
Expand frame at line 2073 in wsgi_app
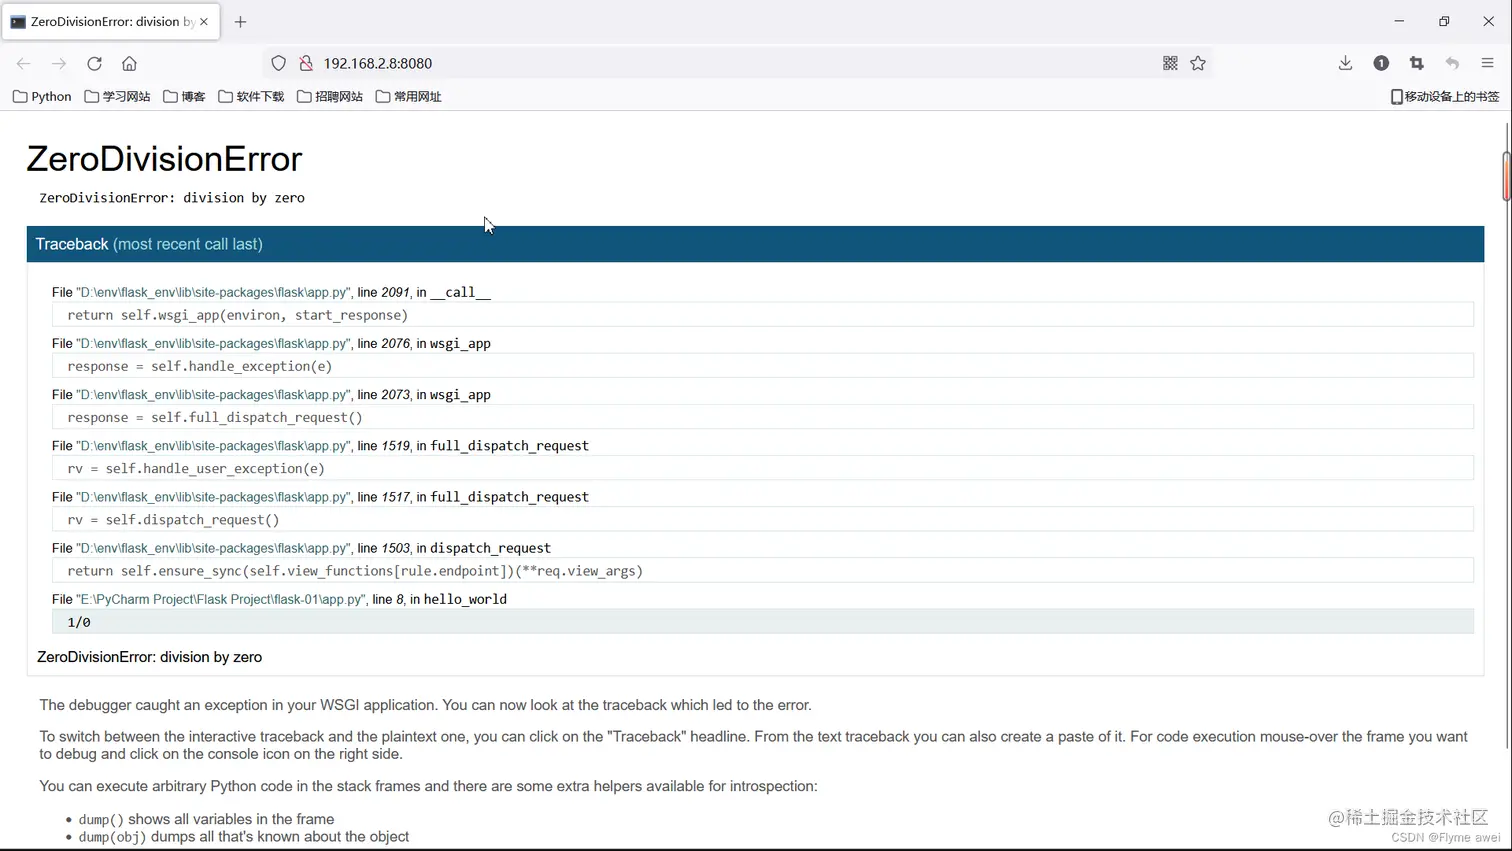(271, 394)
